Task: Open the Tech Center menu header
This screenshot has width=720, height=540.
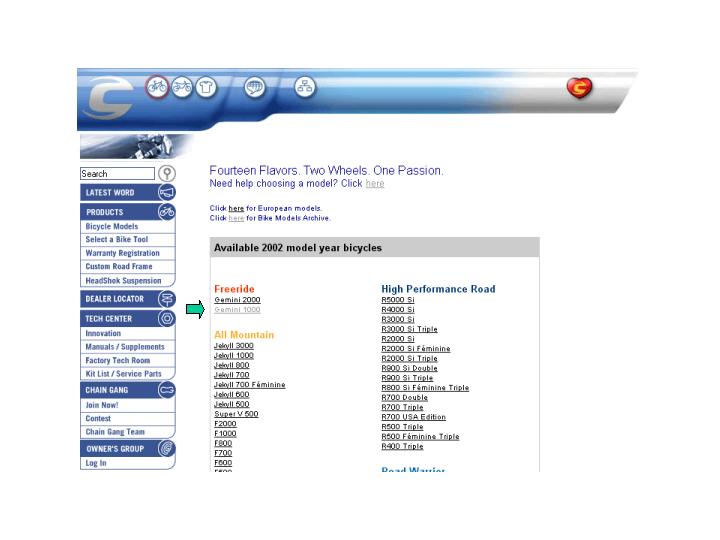Action: point(109,318)
